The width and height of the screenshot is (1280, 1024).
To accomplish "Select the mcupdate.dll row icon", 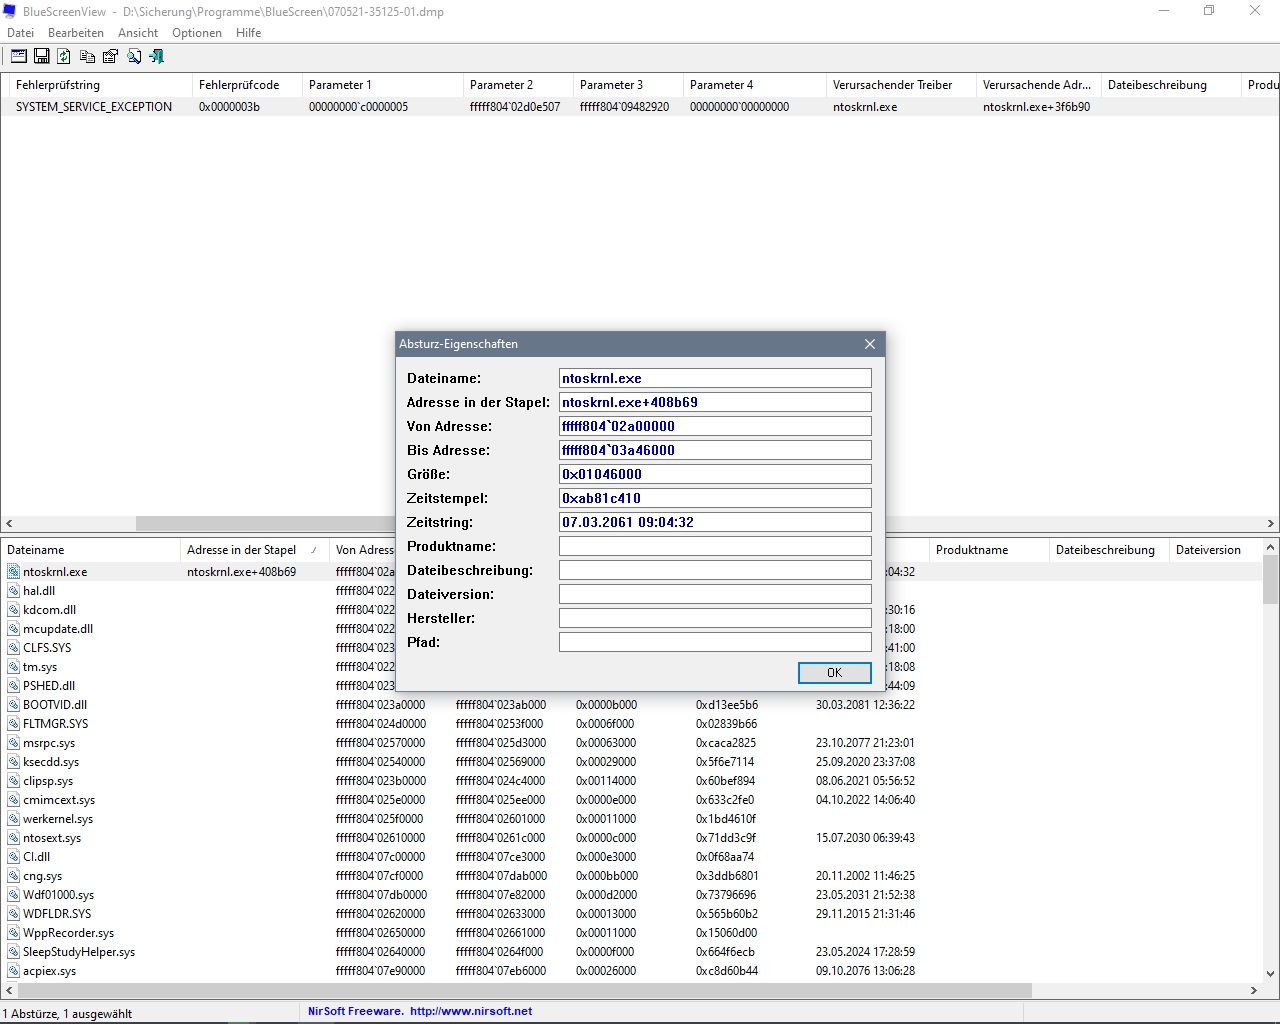I will tap(14, 629).
